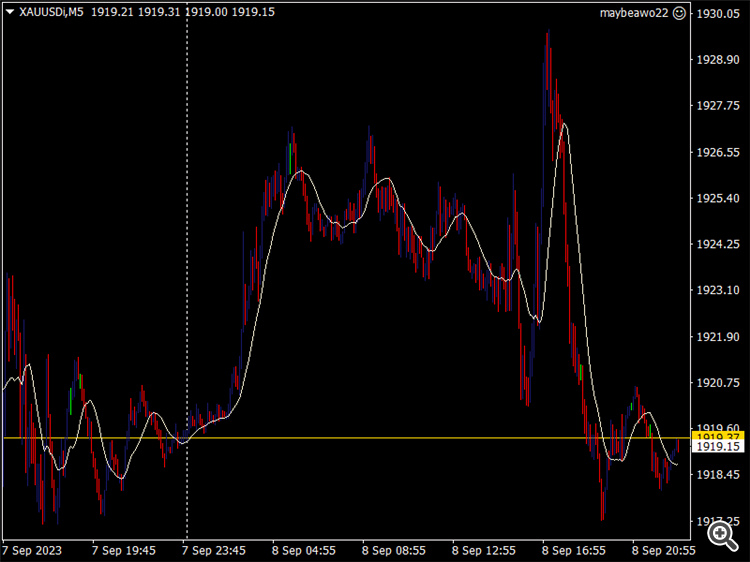
Task: Click the 1921.90 price scale label
Action: tap(717, 336)
